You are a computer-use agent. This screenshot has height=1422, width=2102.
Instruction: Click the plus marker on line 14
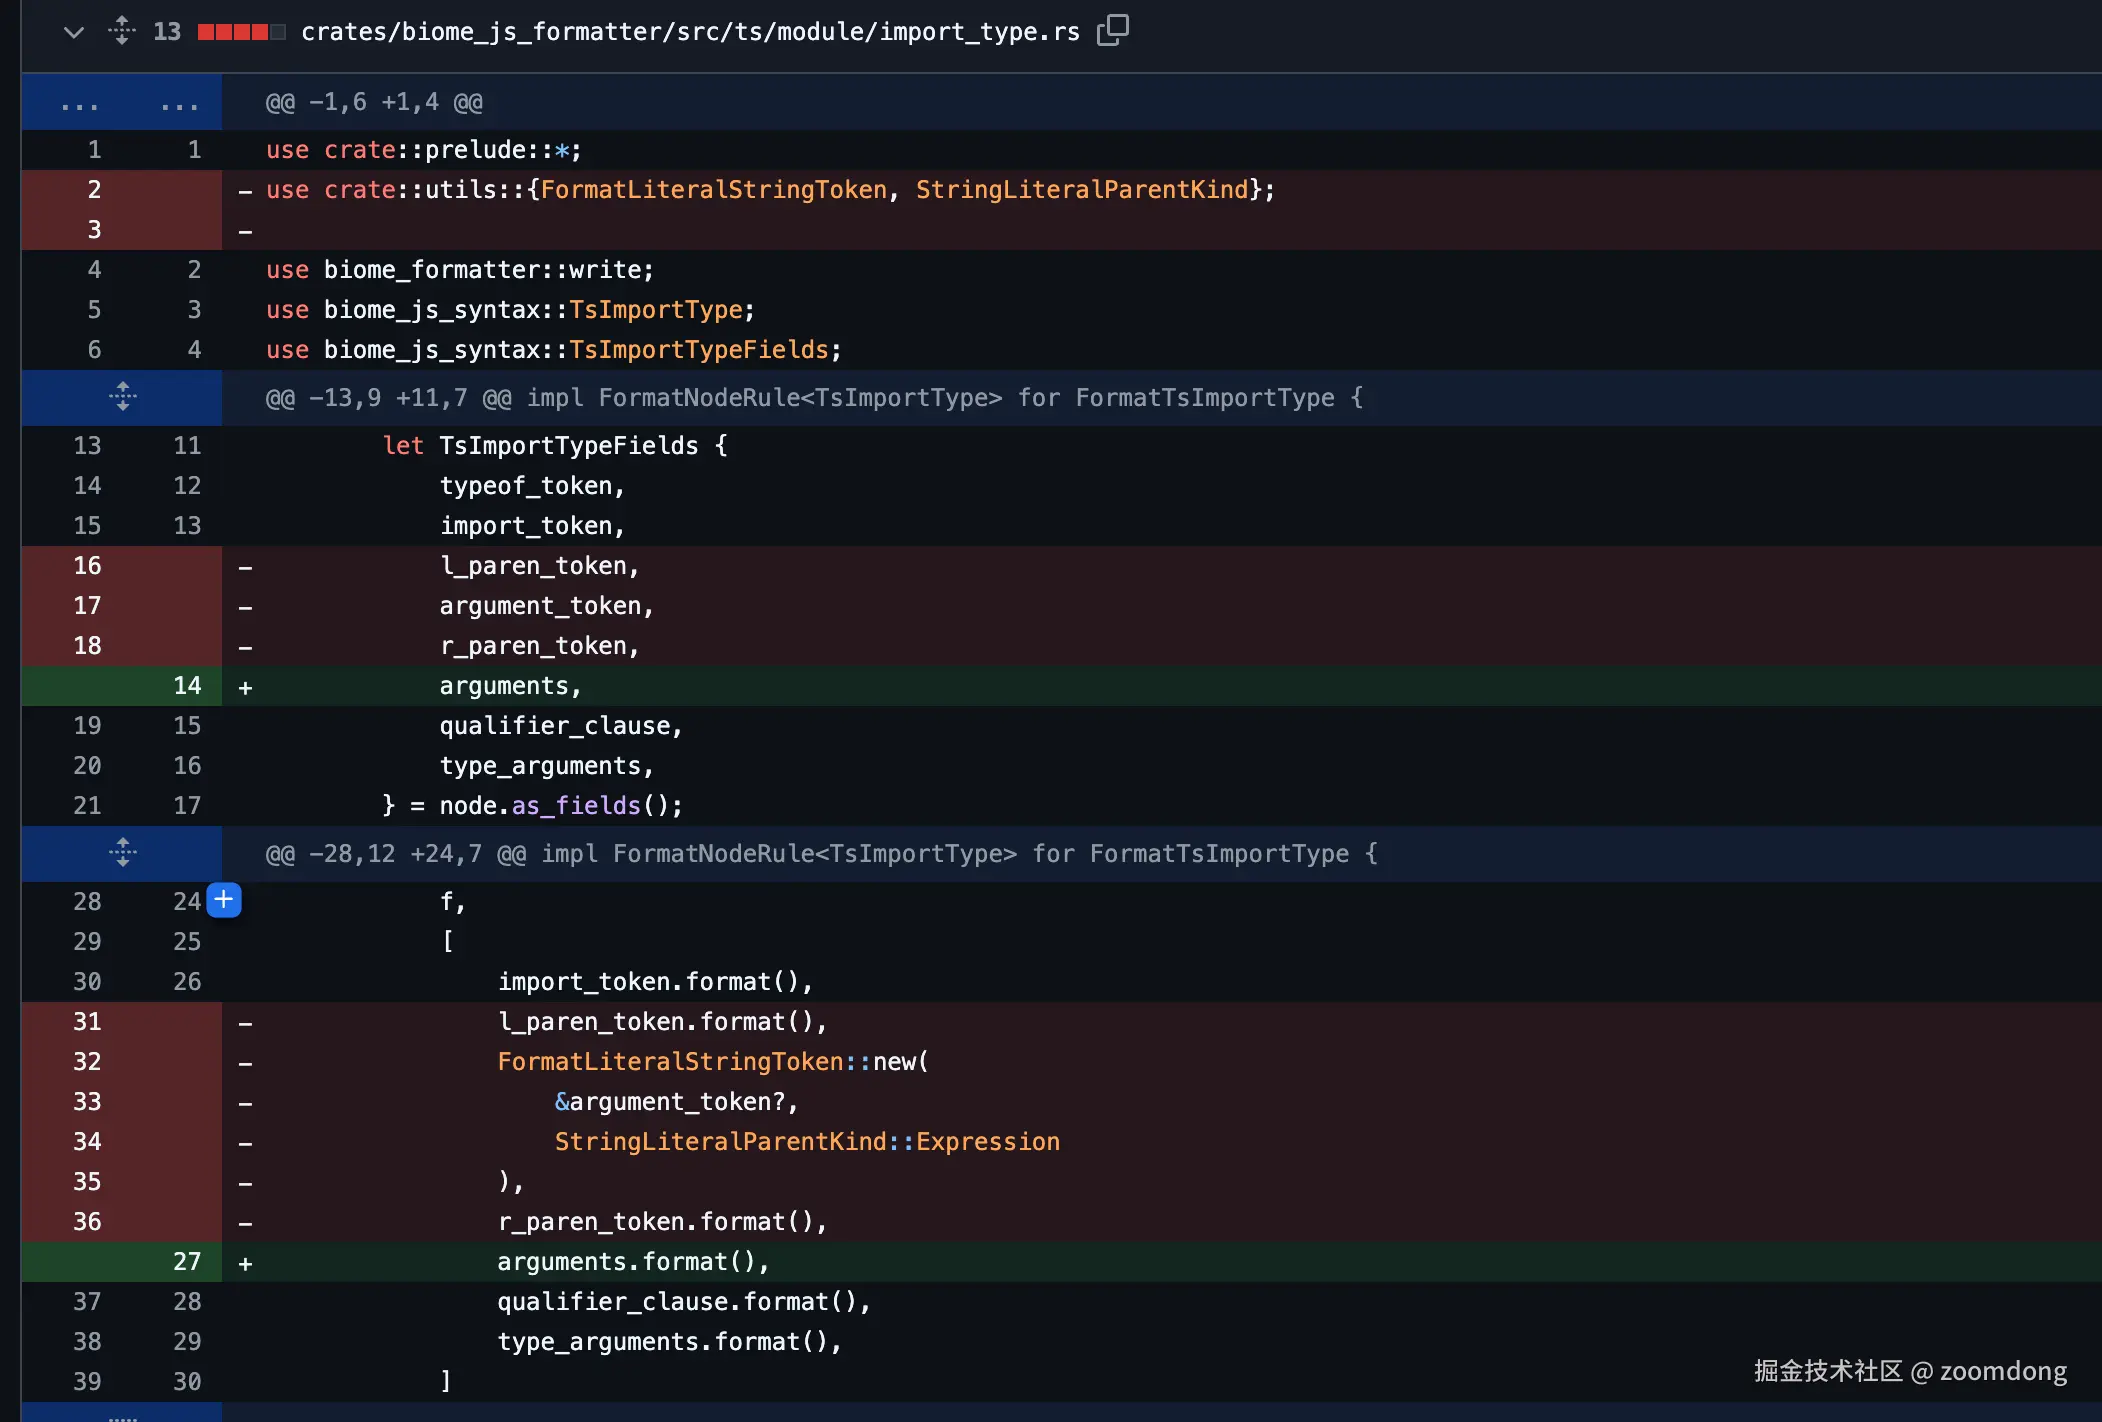(x=245, y=687)
